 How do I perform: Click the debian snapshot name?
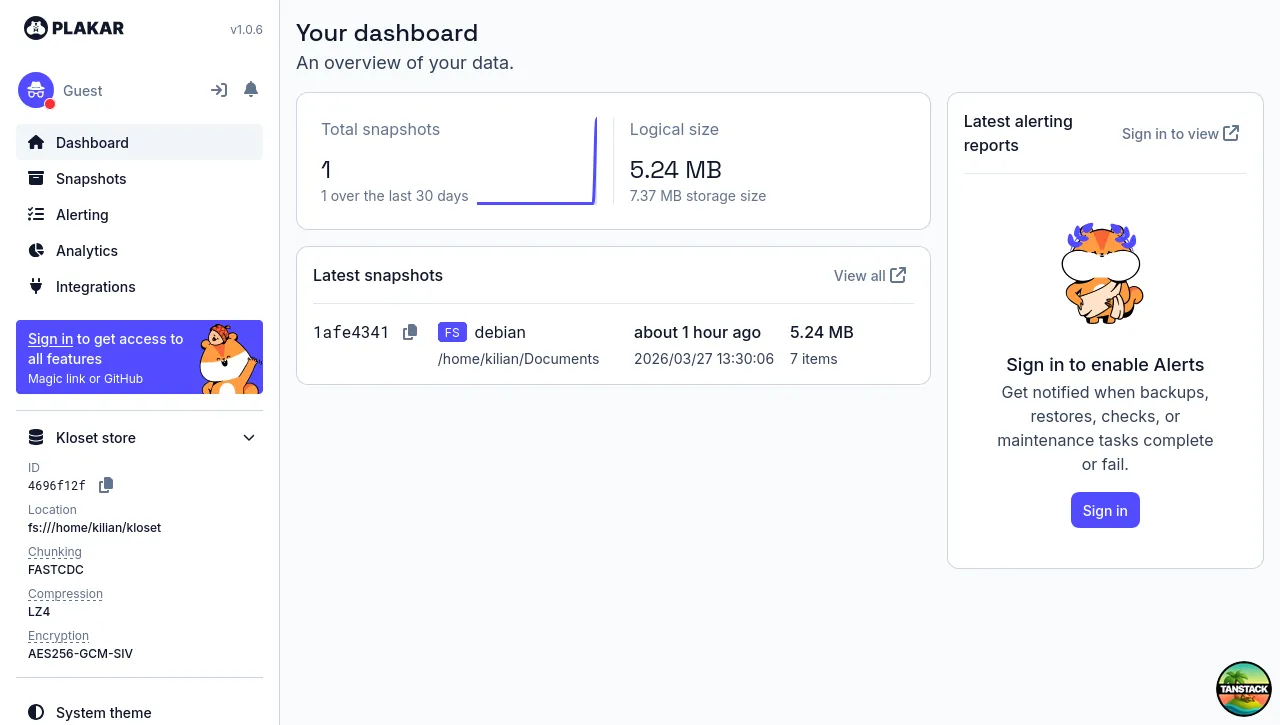click(x=500, y=332)
